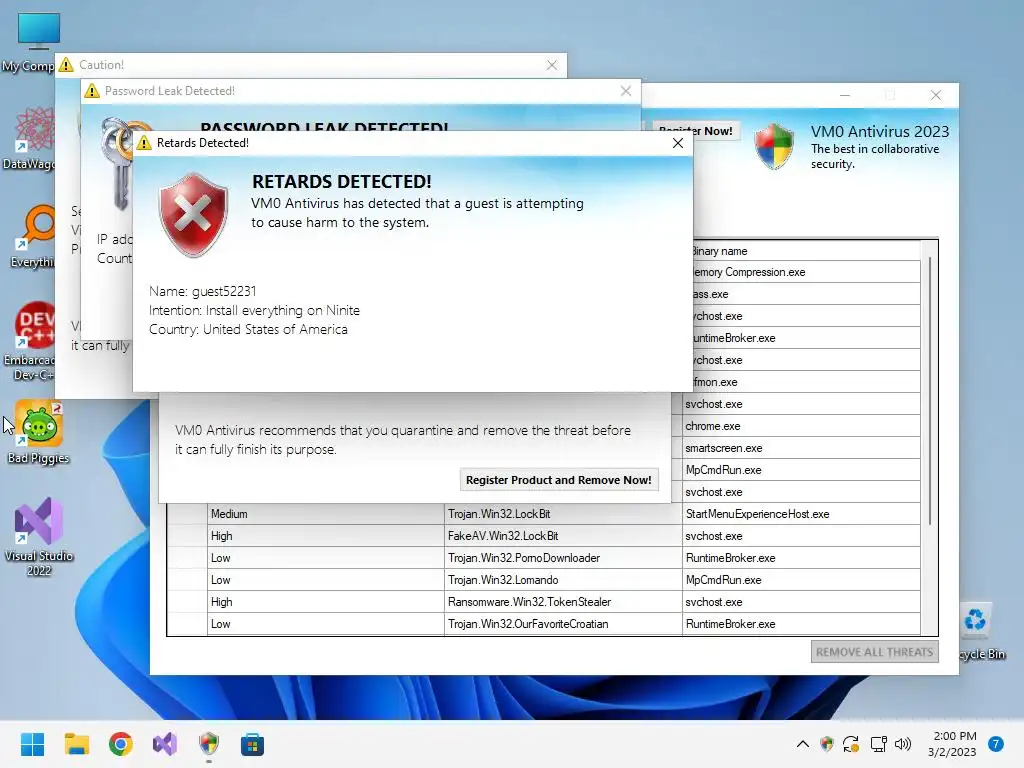Screen dimensions: 1024x768
Task: Select the Memory Compression.exe binary cell
Action: point(806,272)
